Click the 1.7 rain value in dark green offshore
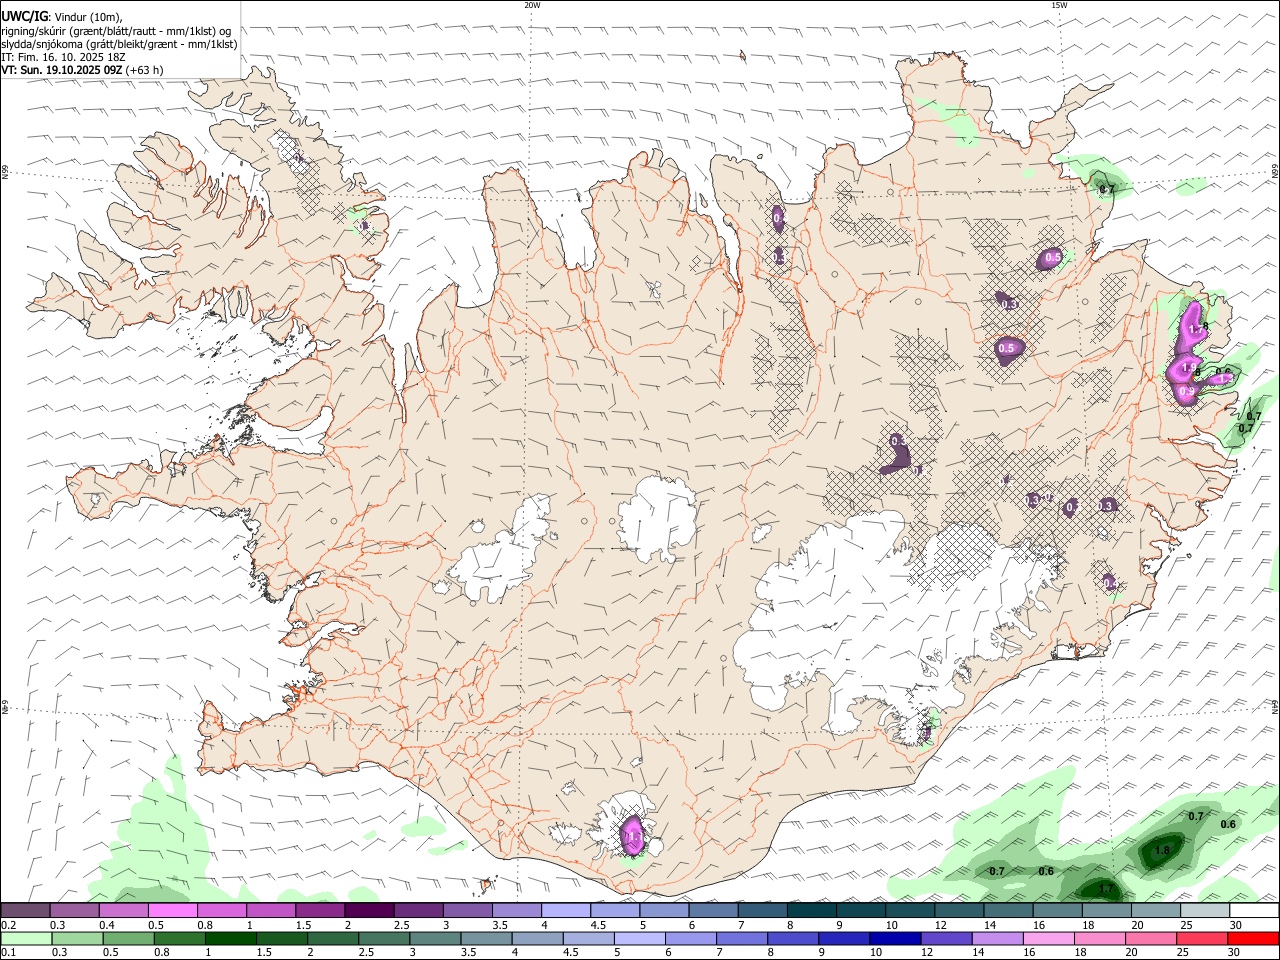The image size is (1280, 960). coord(1105,888)
